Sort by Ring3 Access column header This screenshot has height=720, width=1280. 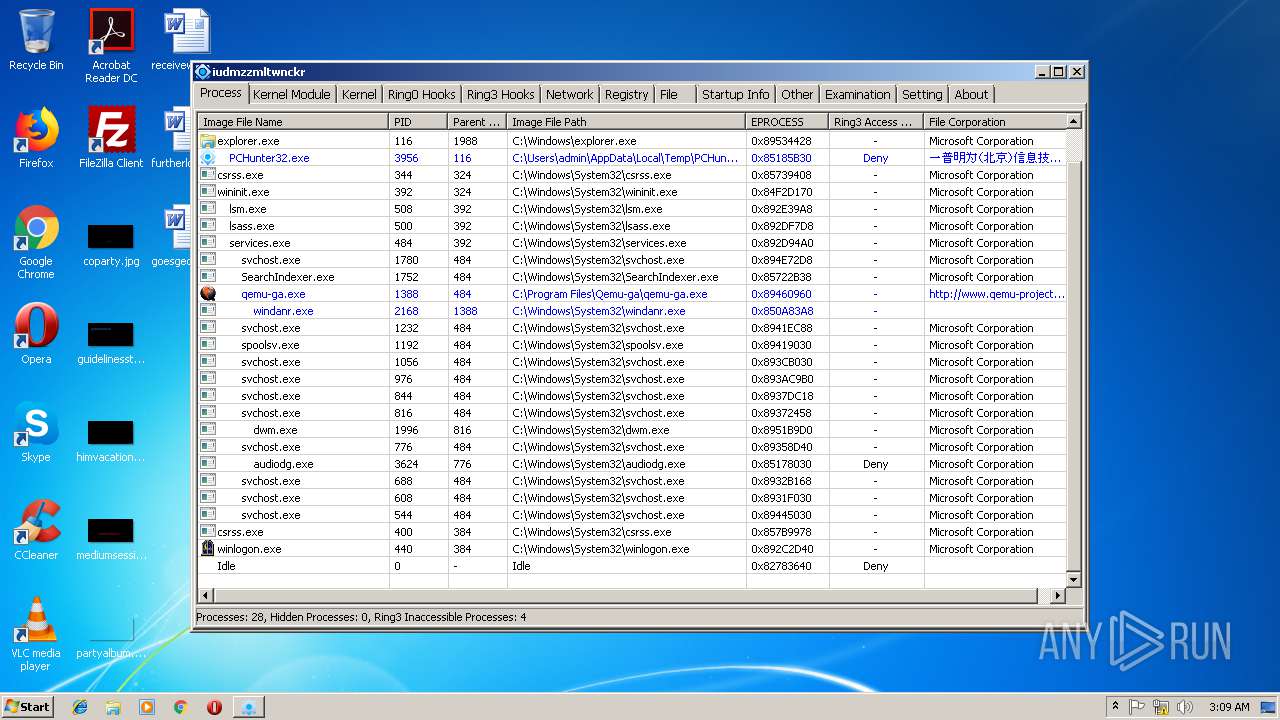point(876,122)
